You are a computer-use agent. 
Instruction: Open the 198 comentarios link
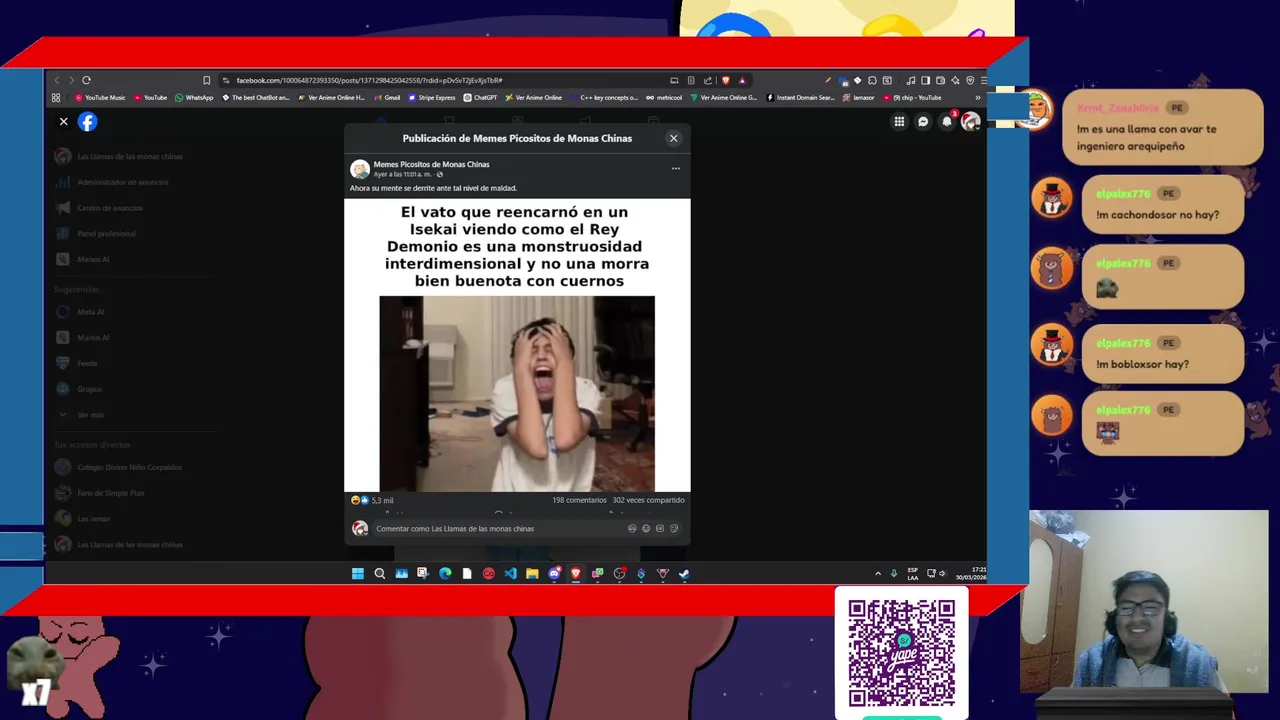pos(579,500)
